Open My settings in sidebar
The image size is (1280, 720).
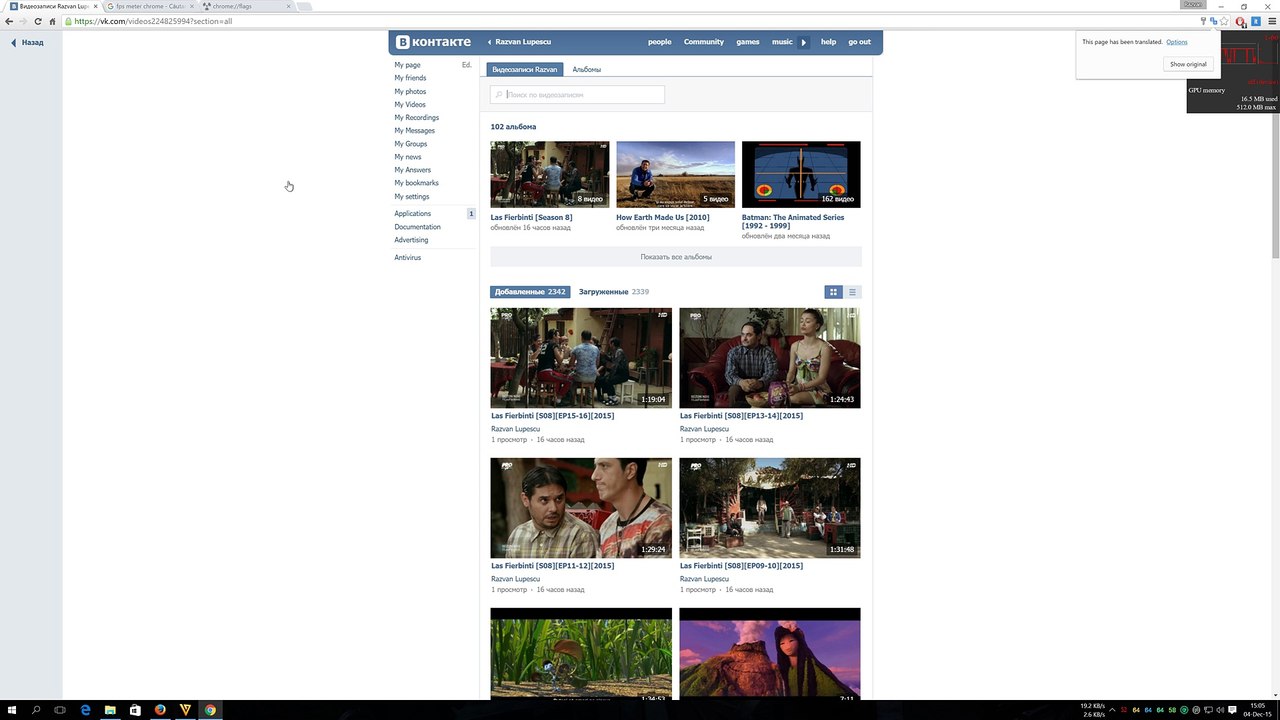click(x=412, y=196)
